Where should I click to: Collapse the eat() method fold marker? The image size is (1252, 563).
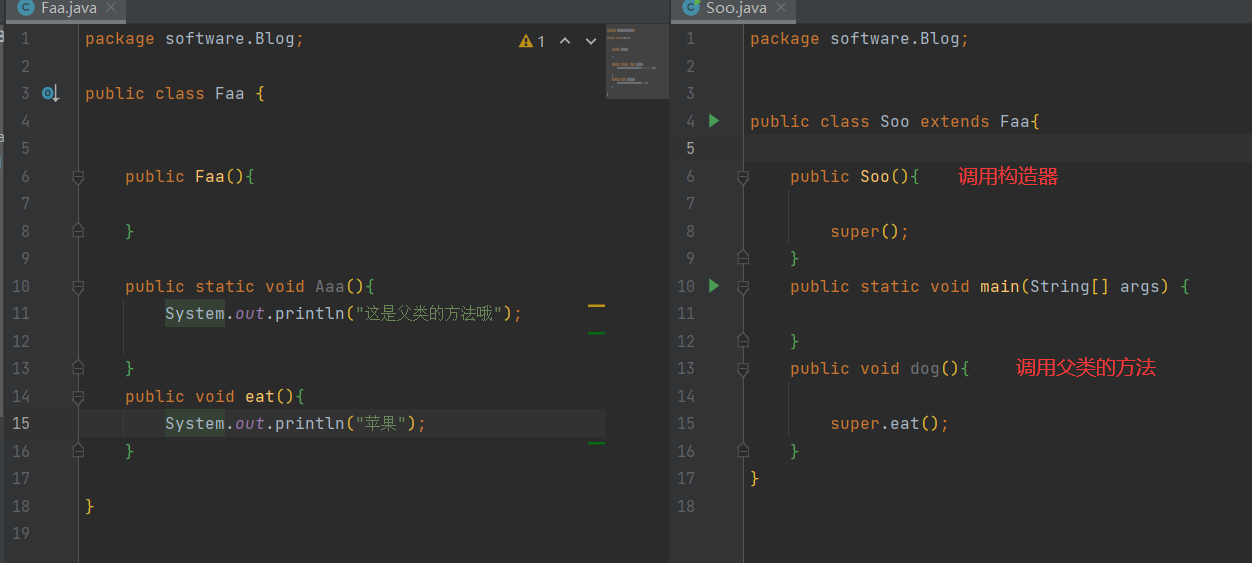[x=78, y=397]
